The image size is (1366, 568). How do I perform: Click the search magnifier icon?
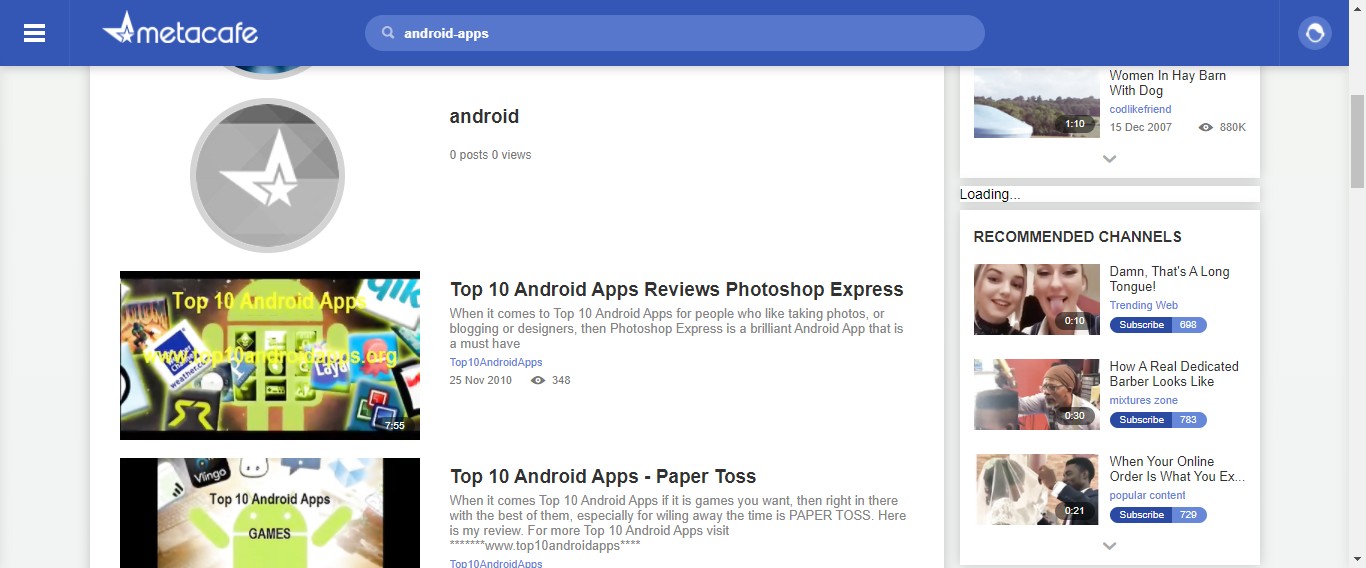[x=388, y=33]
